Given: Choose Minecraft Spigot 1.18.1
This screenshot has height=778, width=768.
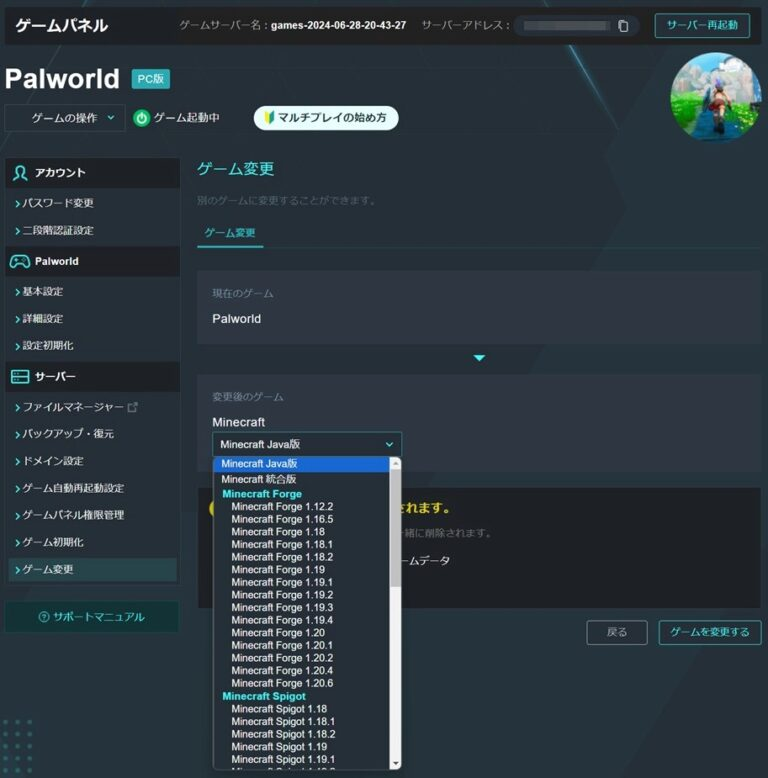Looking at the screenshot, I should point(301,721).
